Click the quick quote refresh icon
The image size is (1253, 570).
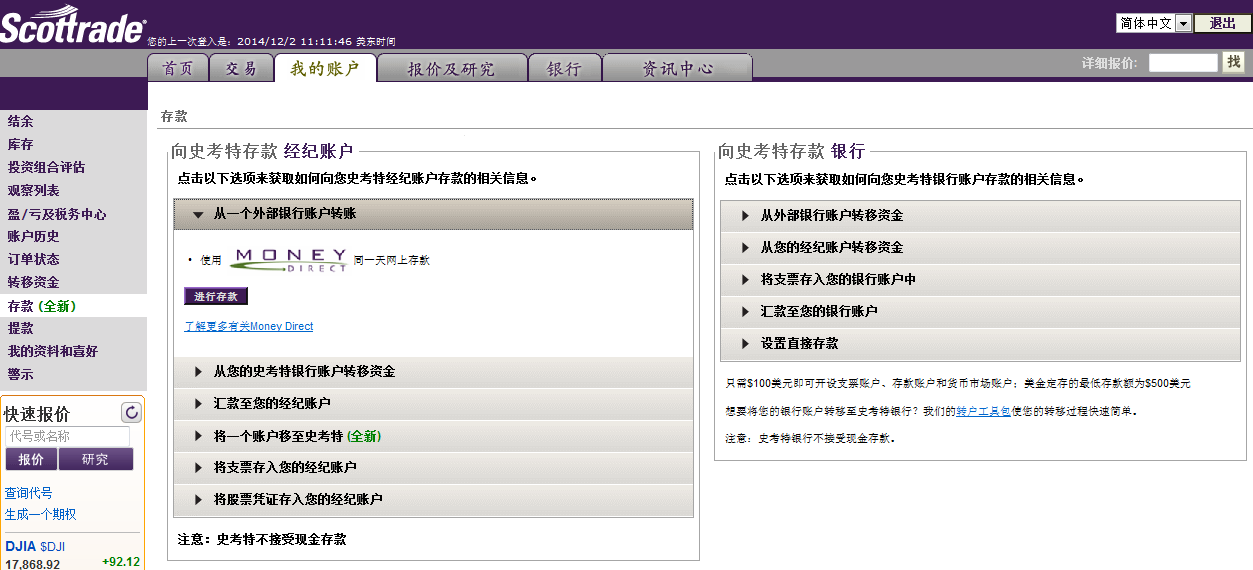click(x=131, y=412)
